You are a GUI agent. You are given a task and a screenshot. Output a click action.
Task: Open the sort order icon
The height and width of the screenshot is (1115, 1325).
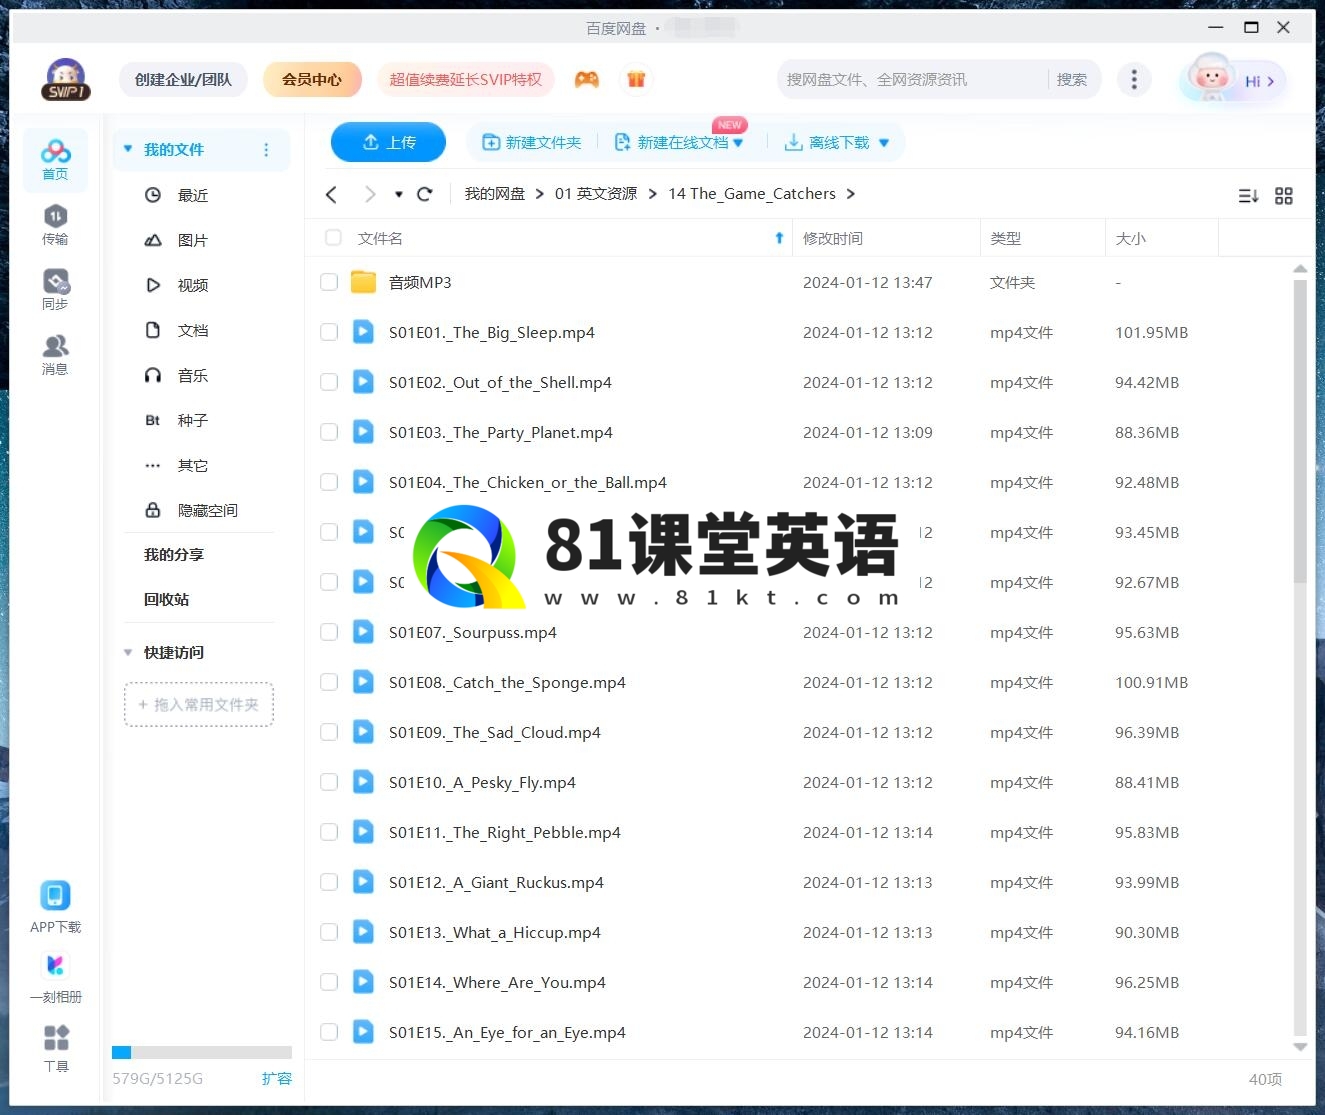pos(1248,196)
